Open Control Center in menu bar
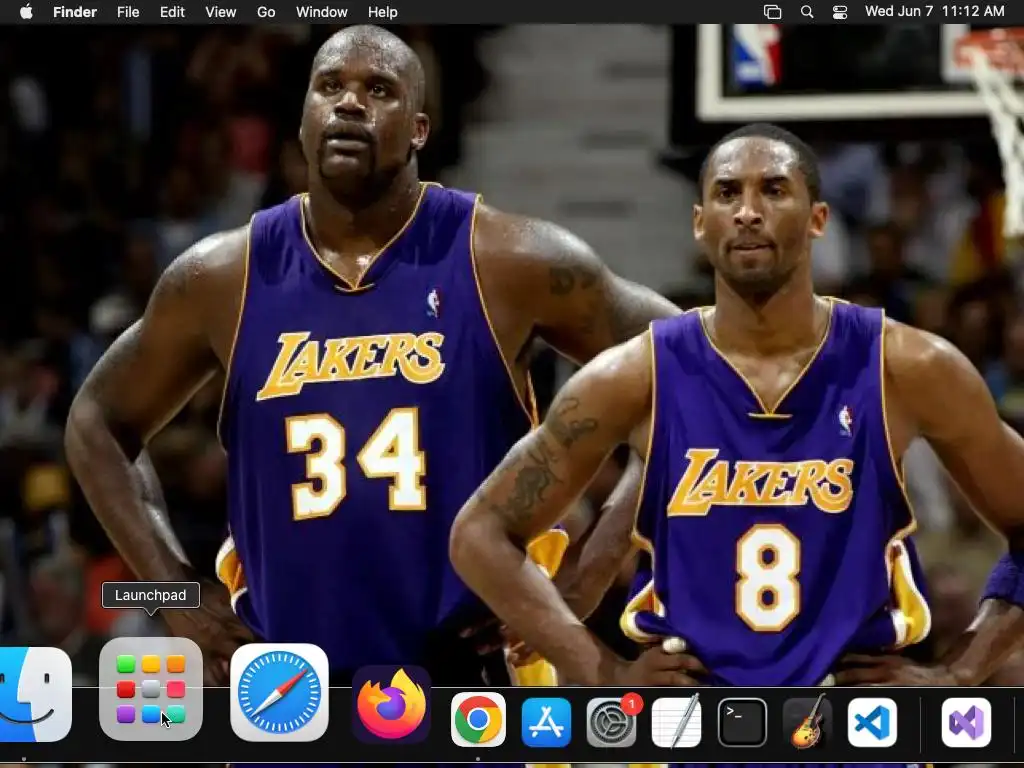Screen dimensions: 1024x768 [x=840, y=12]
